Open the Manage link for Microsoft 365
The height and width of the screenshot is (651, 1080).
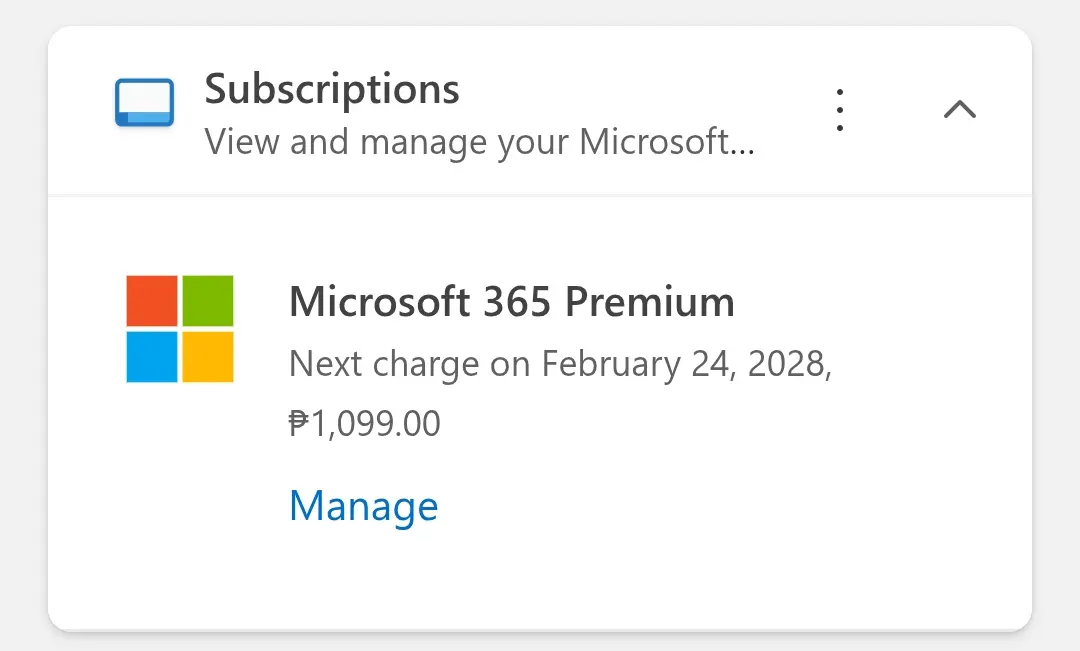coord(363,506)
